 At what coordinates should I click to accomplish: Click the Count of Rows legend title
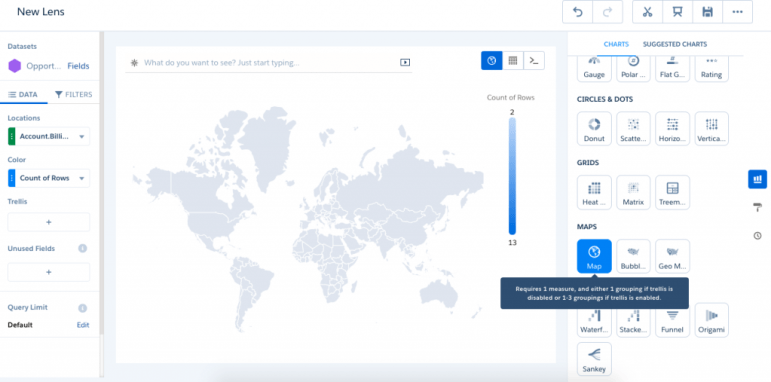pos(510,97)
